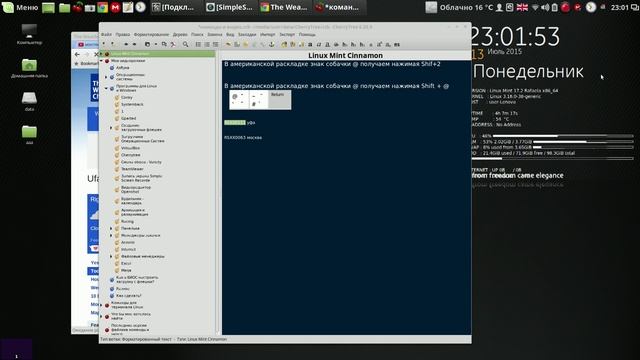Open the Закладки menu
This screenshot has height=360, width=640.
(x=247, y=35)
